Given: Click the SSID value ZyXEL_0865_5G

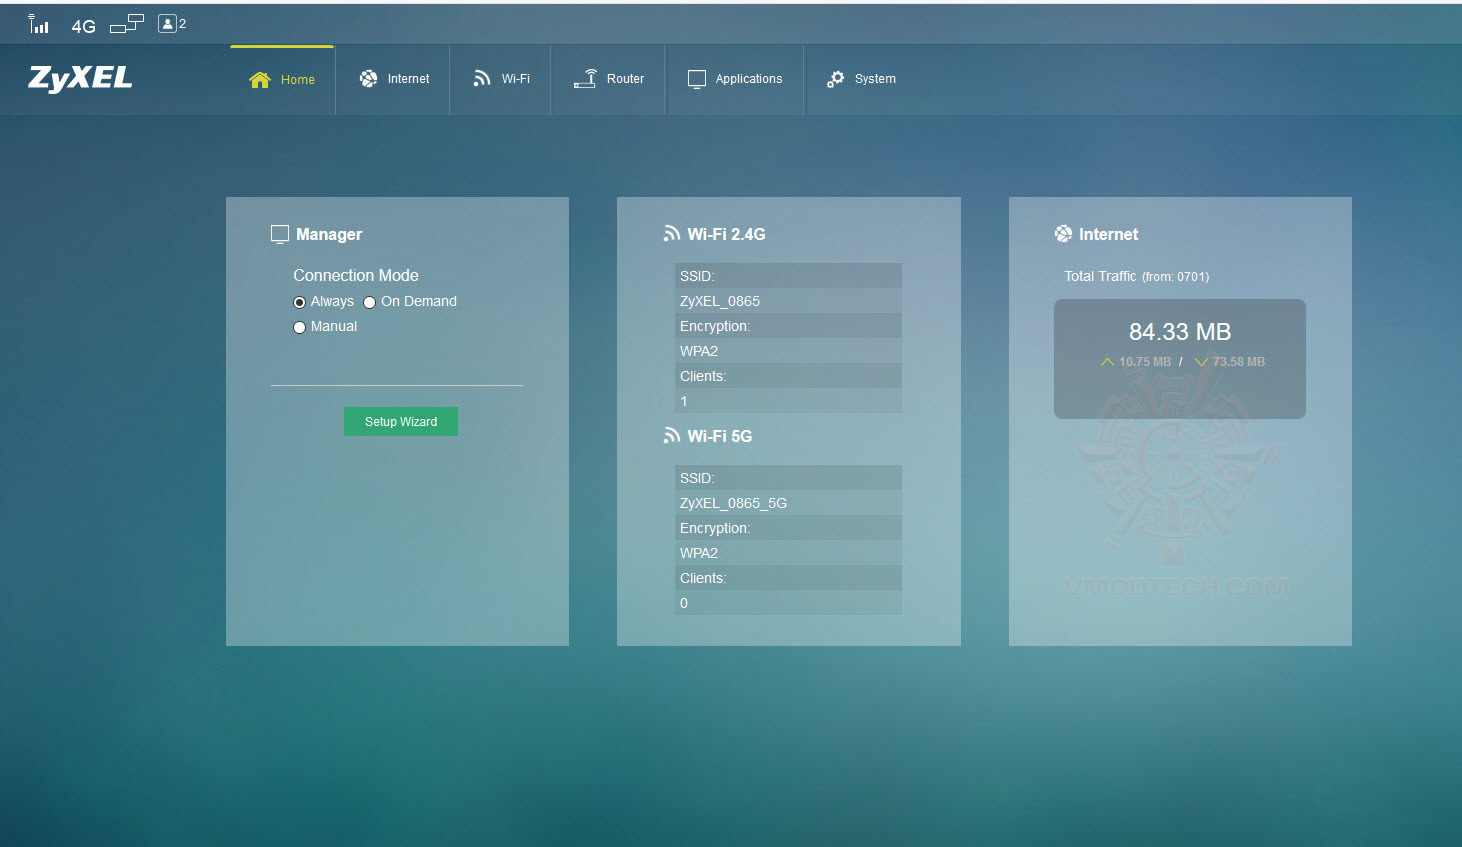Looking at the screenshot, I should [734, 503].
